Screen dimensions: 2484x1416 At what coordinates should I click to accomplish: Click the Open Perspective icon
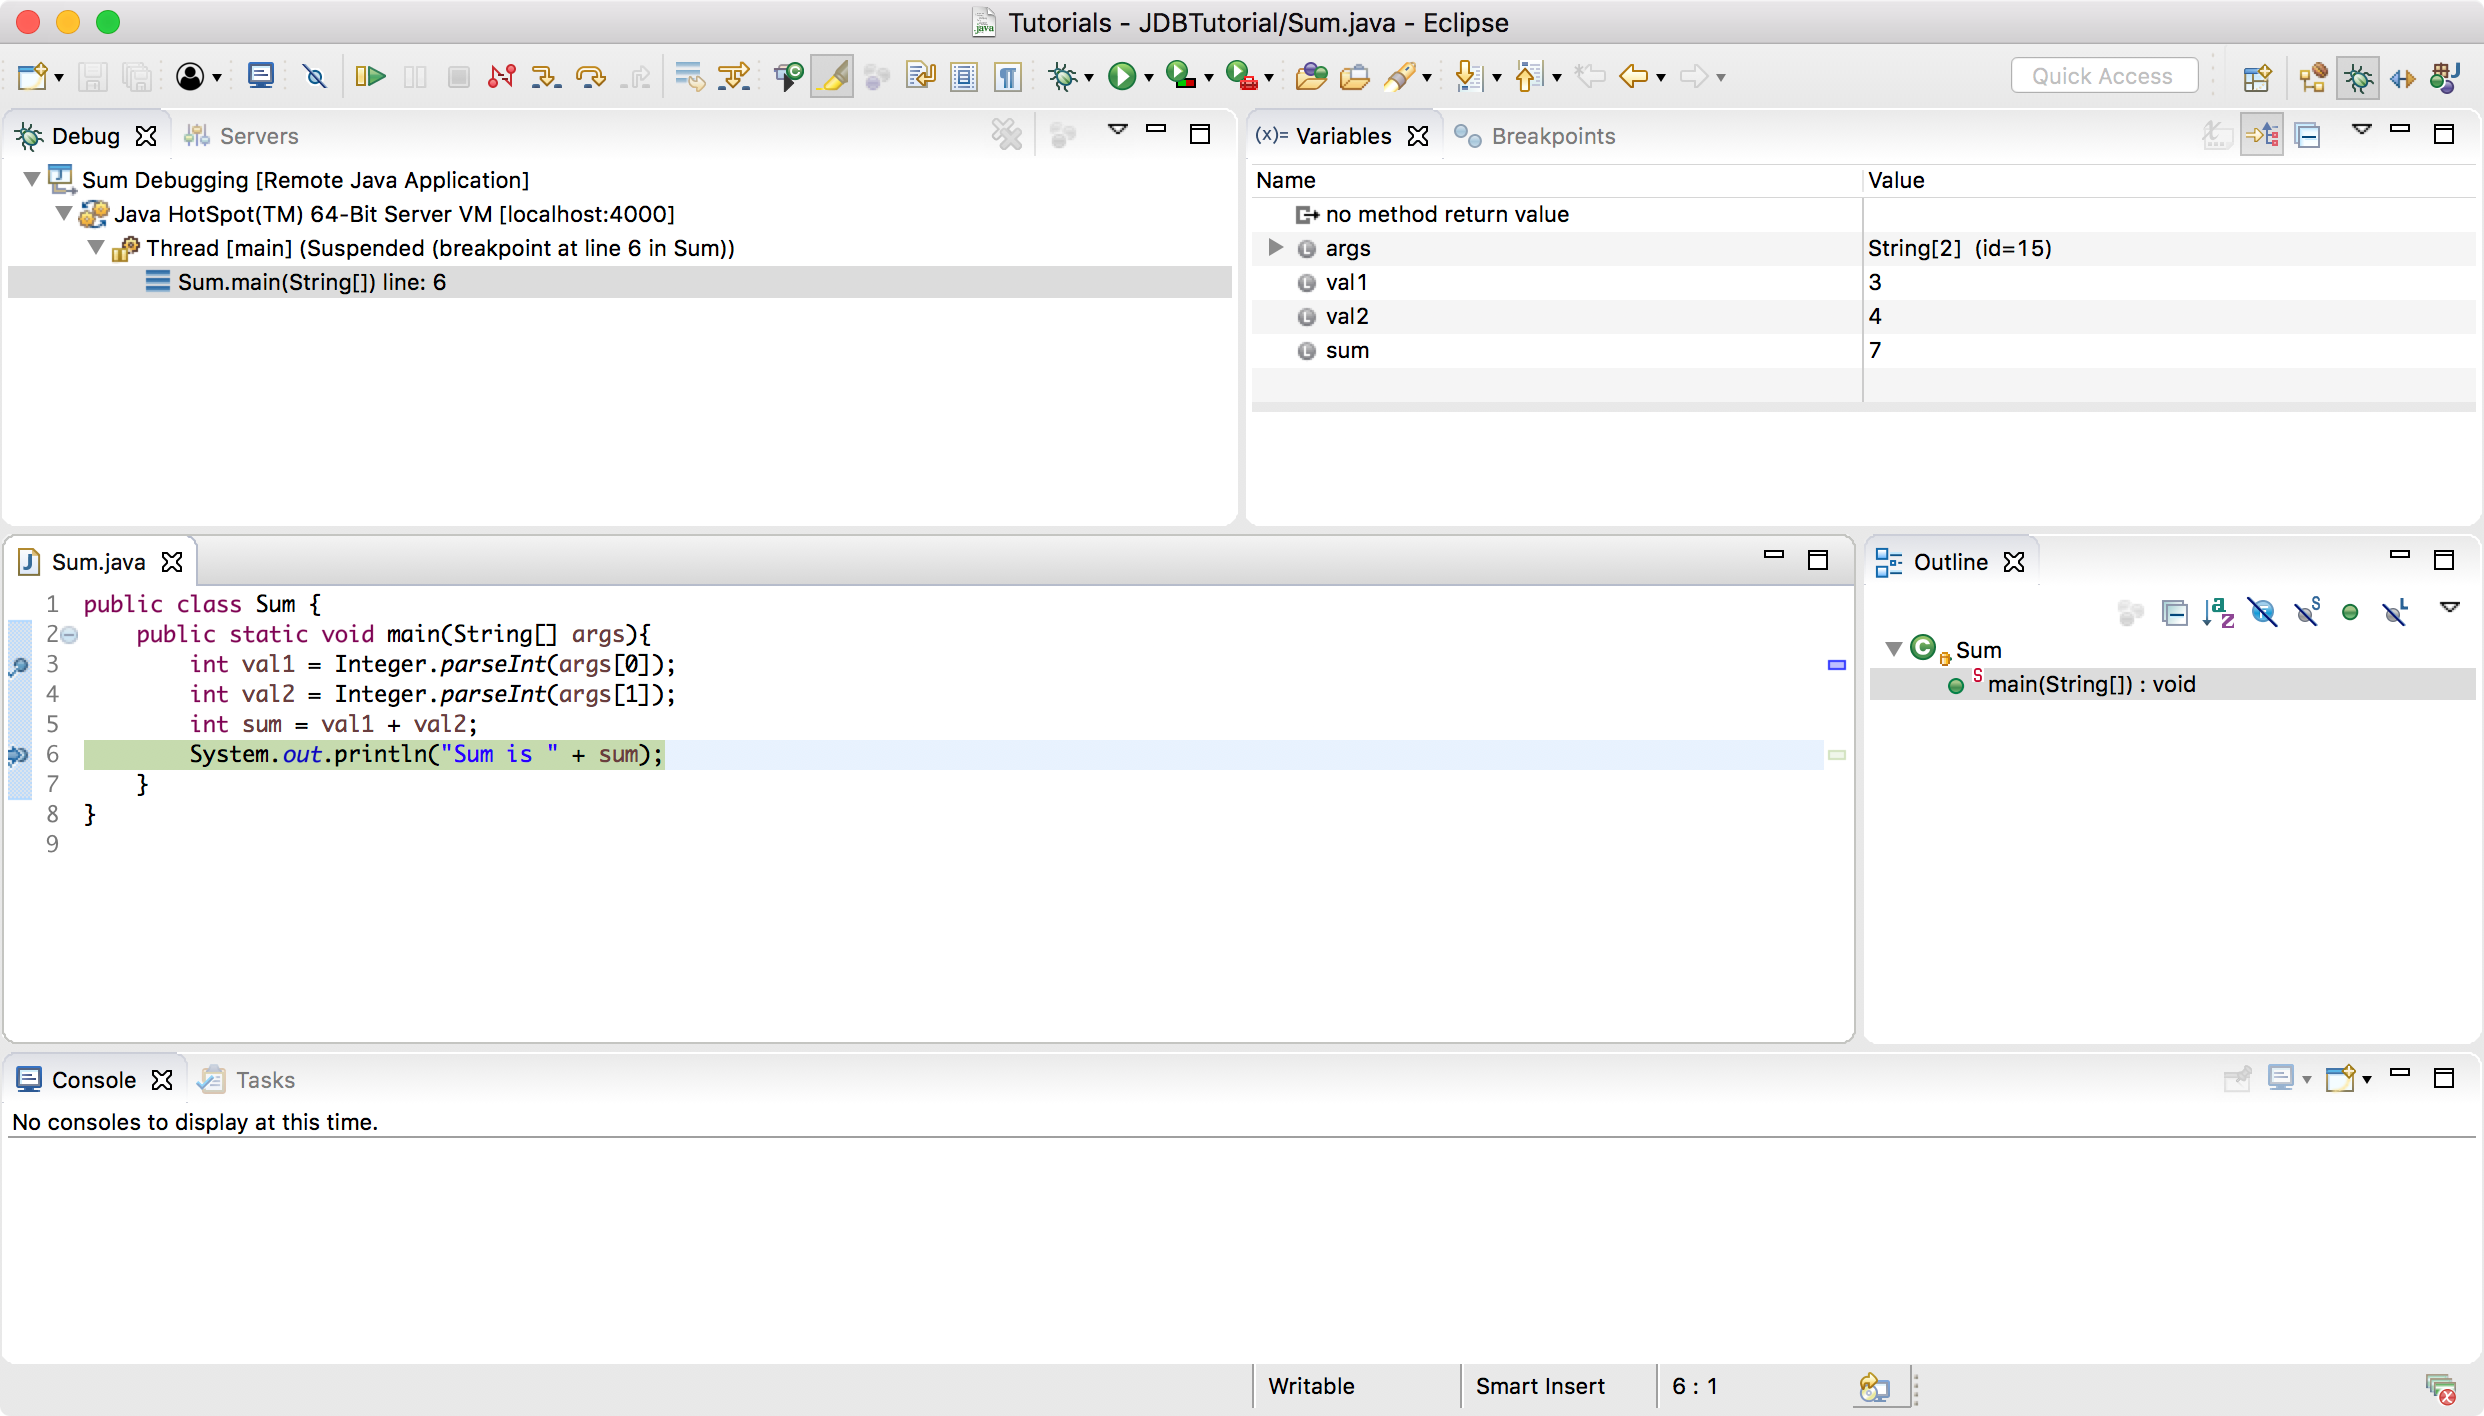(2257, 77)
